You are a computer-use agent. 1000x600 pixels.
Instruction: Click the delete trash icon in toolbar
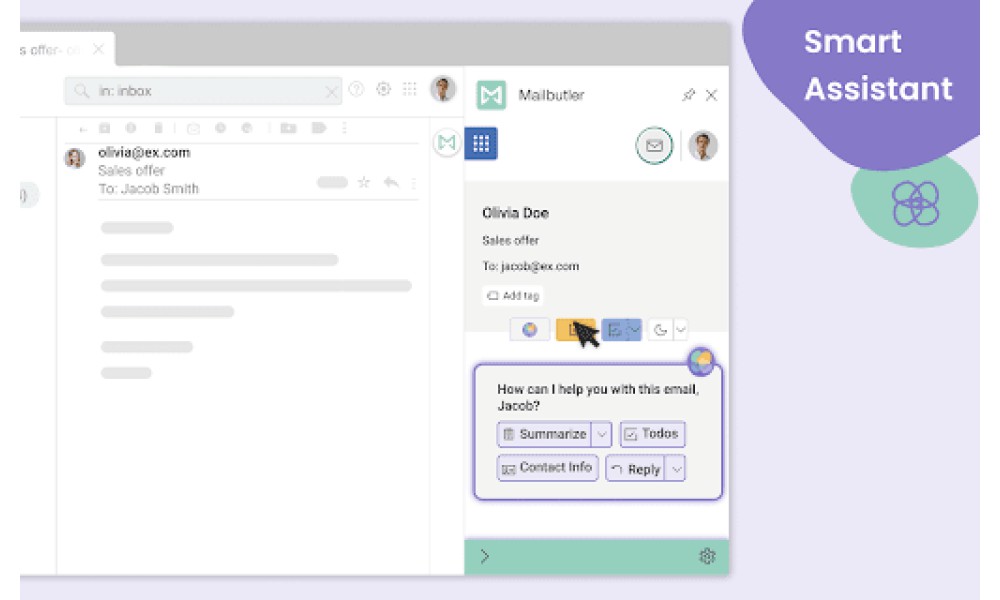(158, 128)
